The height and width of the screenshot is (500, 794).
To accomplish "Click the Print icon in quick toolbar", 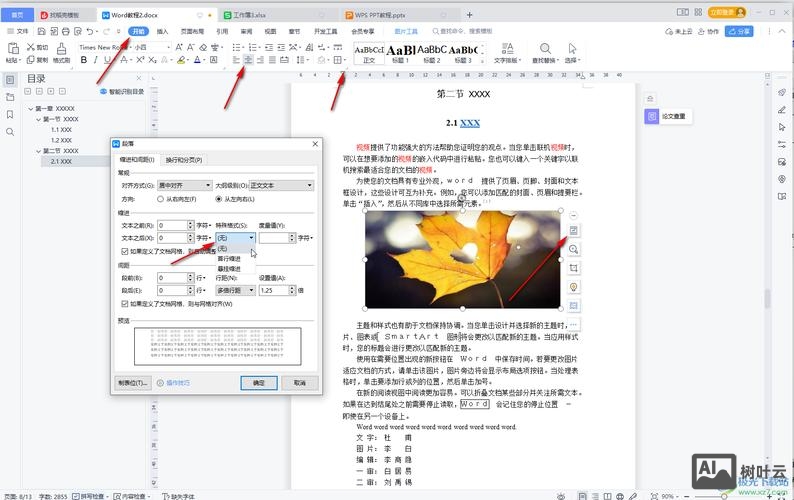I will [65, 31].
